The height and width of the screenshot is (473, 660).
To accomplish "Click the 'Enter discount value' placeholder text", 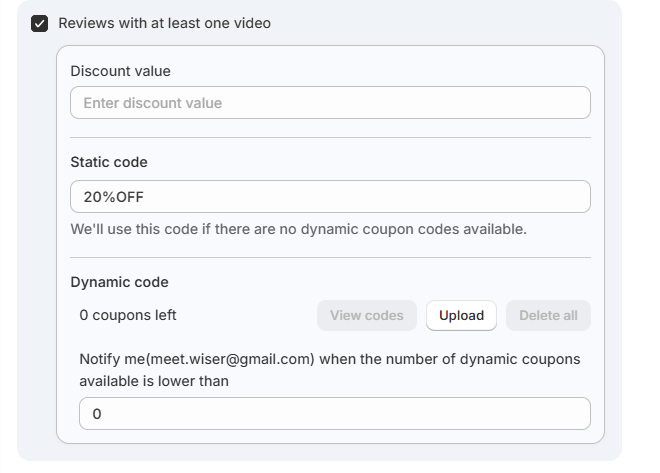I will tap(153, 103).
